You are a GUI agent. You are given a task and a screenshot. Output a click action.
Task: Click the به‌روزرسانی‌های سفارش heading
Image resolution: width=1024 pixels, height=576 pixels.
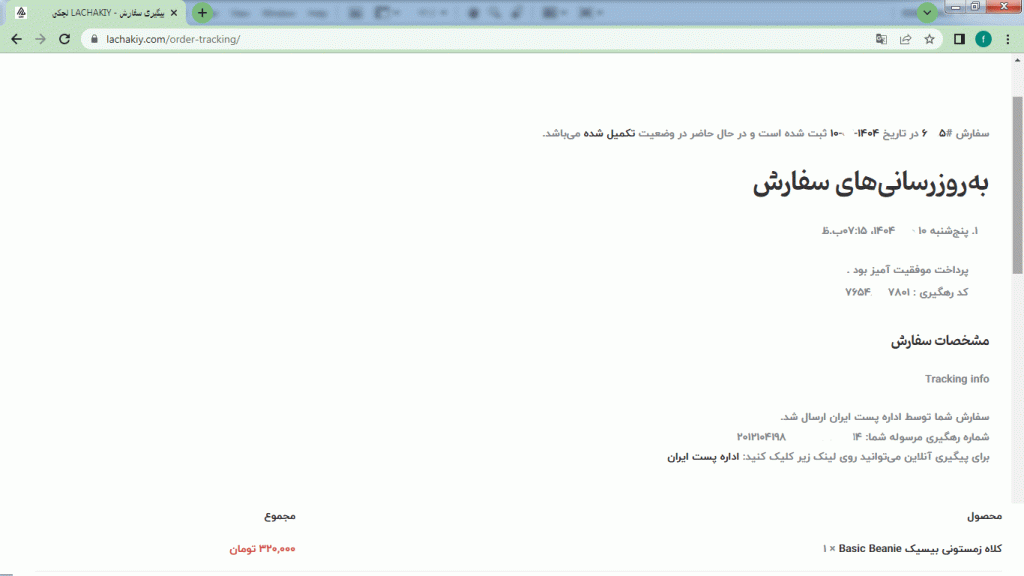[870, 183]
